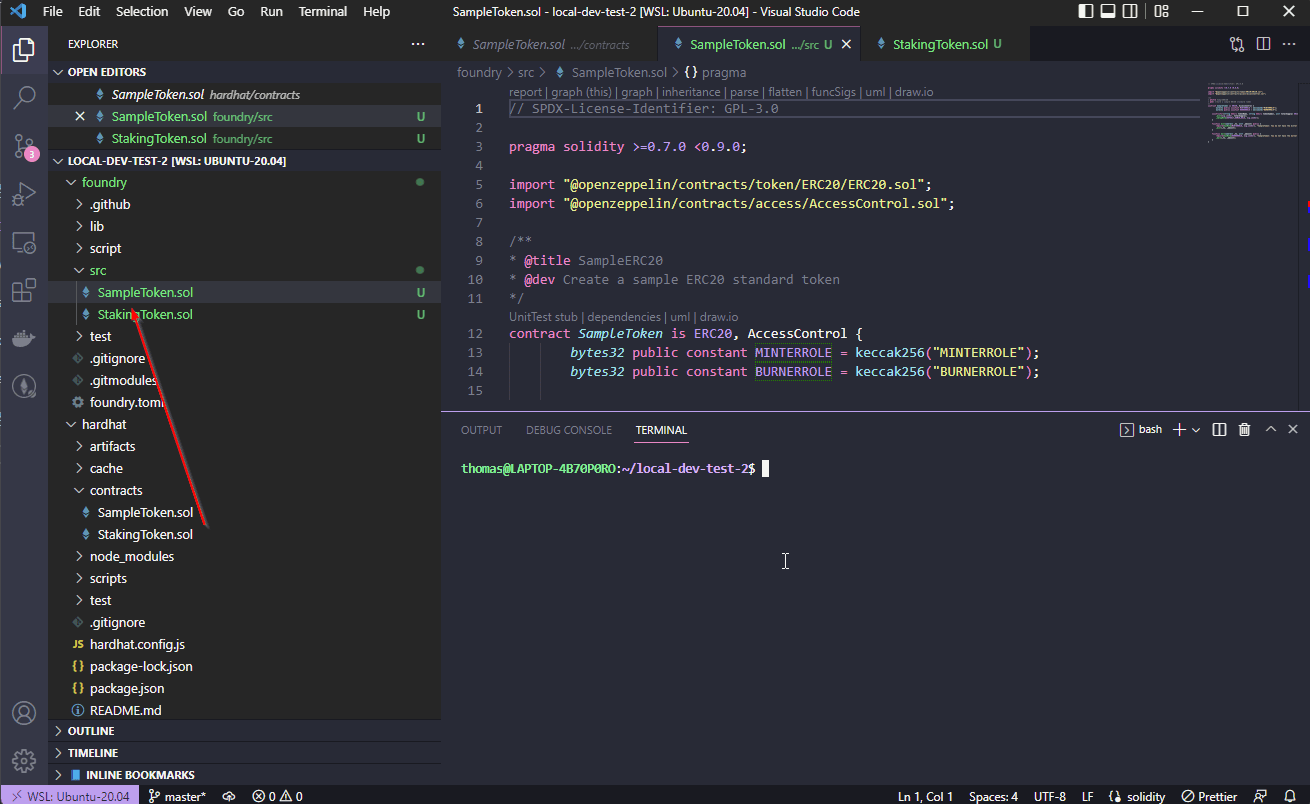1310x804 pixels.
Task: Open hardhat.config.js file
Action: pos(137,644)
